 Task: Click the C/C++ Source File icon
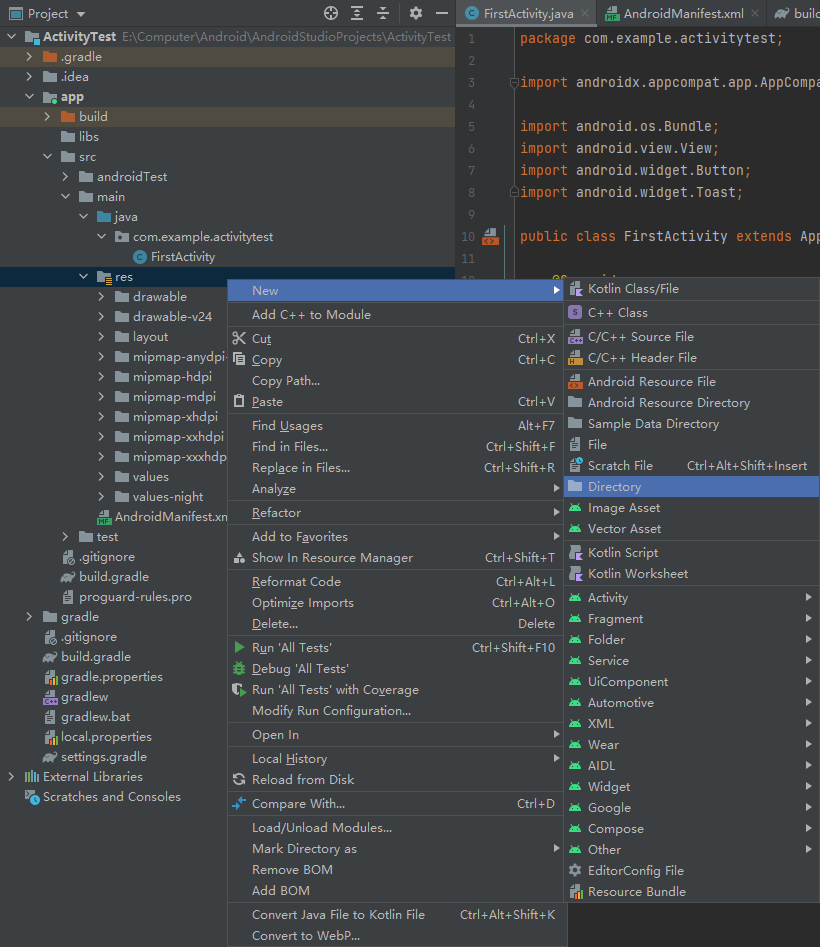575,337
